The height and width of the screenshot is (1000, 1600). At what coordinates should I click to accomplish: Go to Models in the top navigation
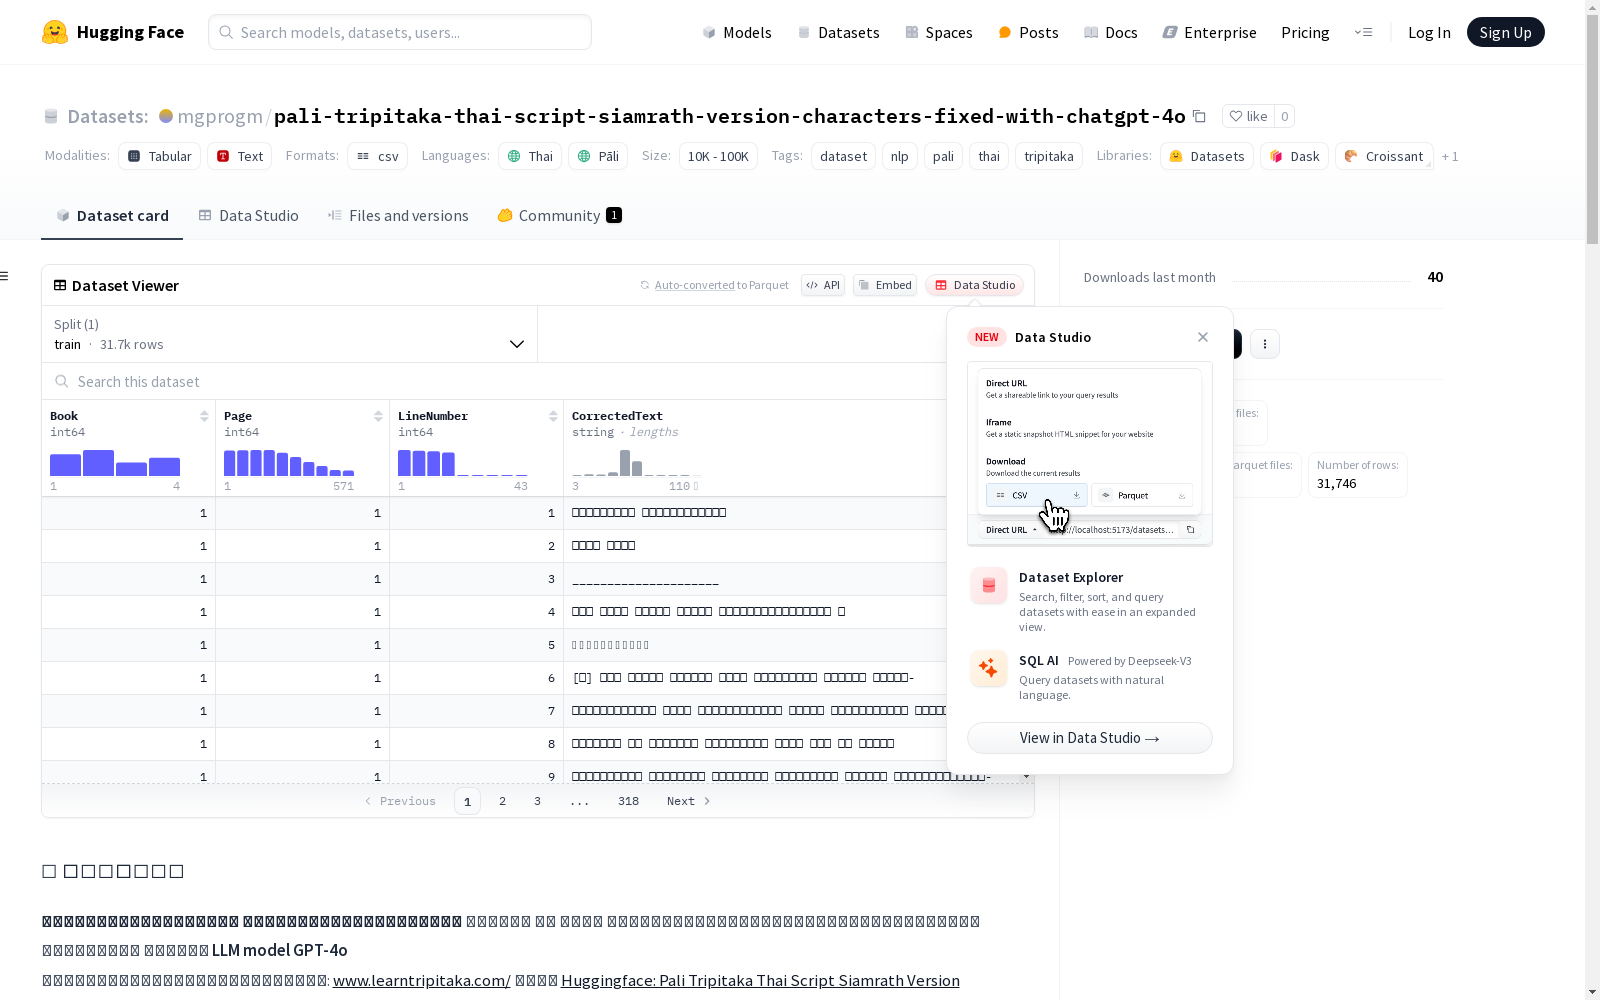tap(737, 32)
